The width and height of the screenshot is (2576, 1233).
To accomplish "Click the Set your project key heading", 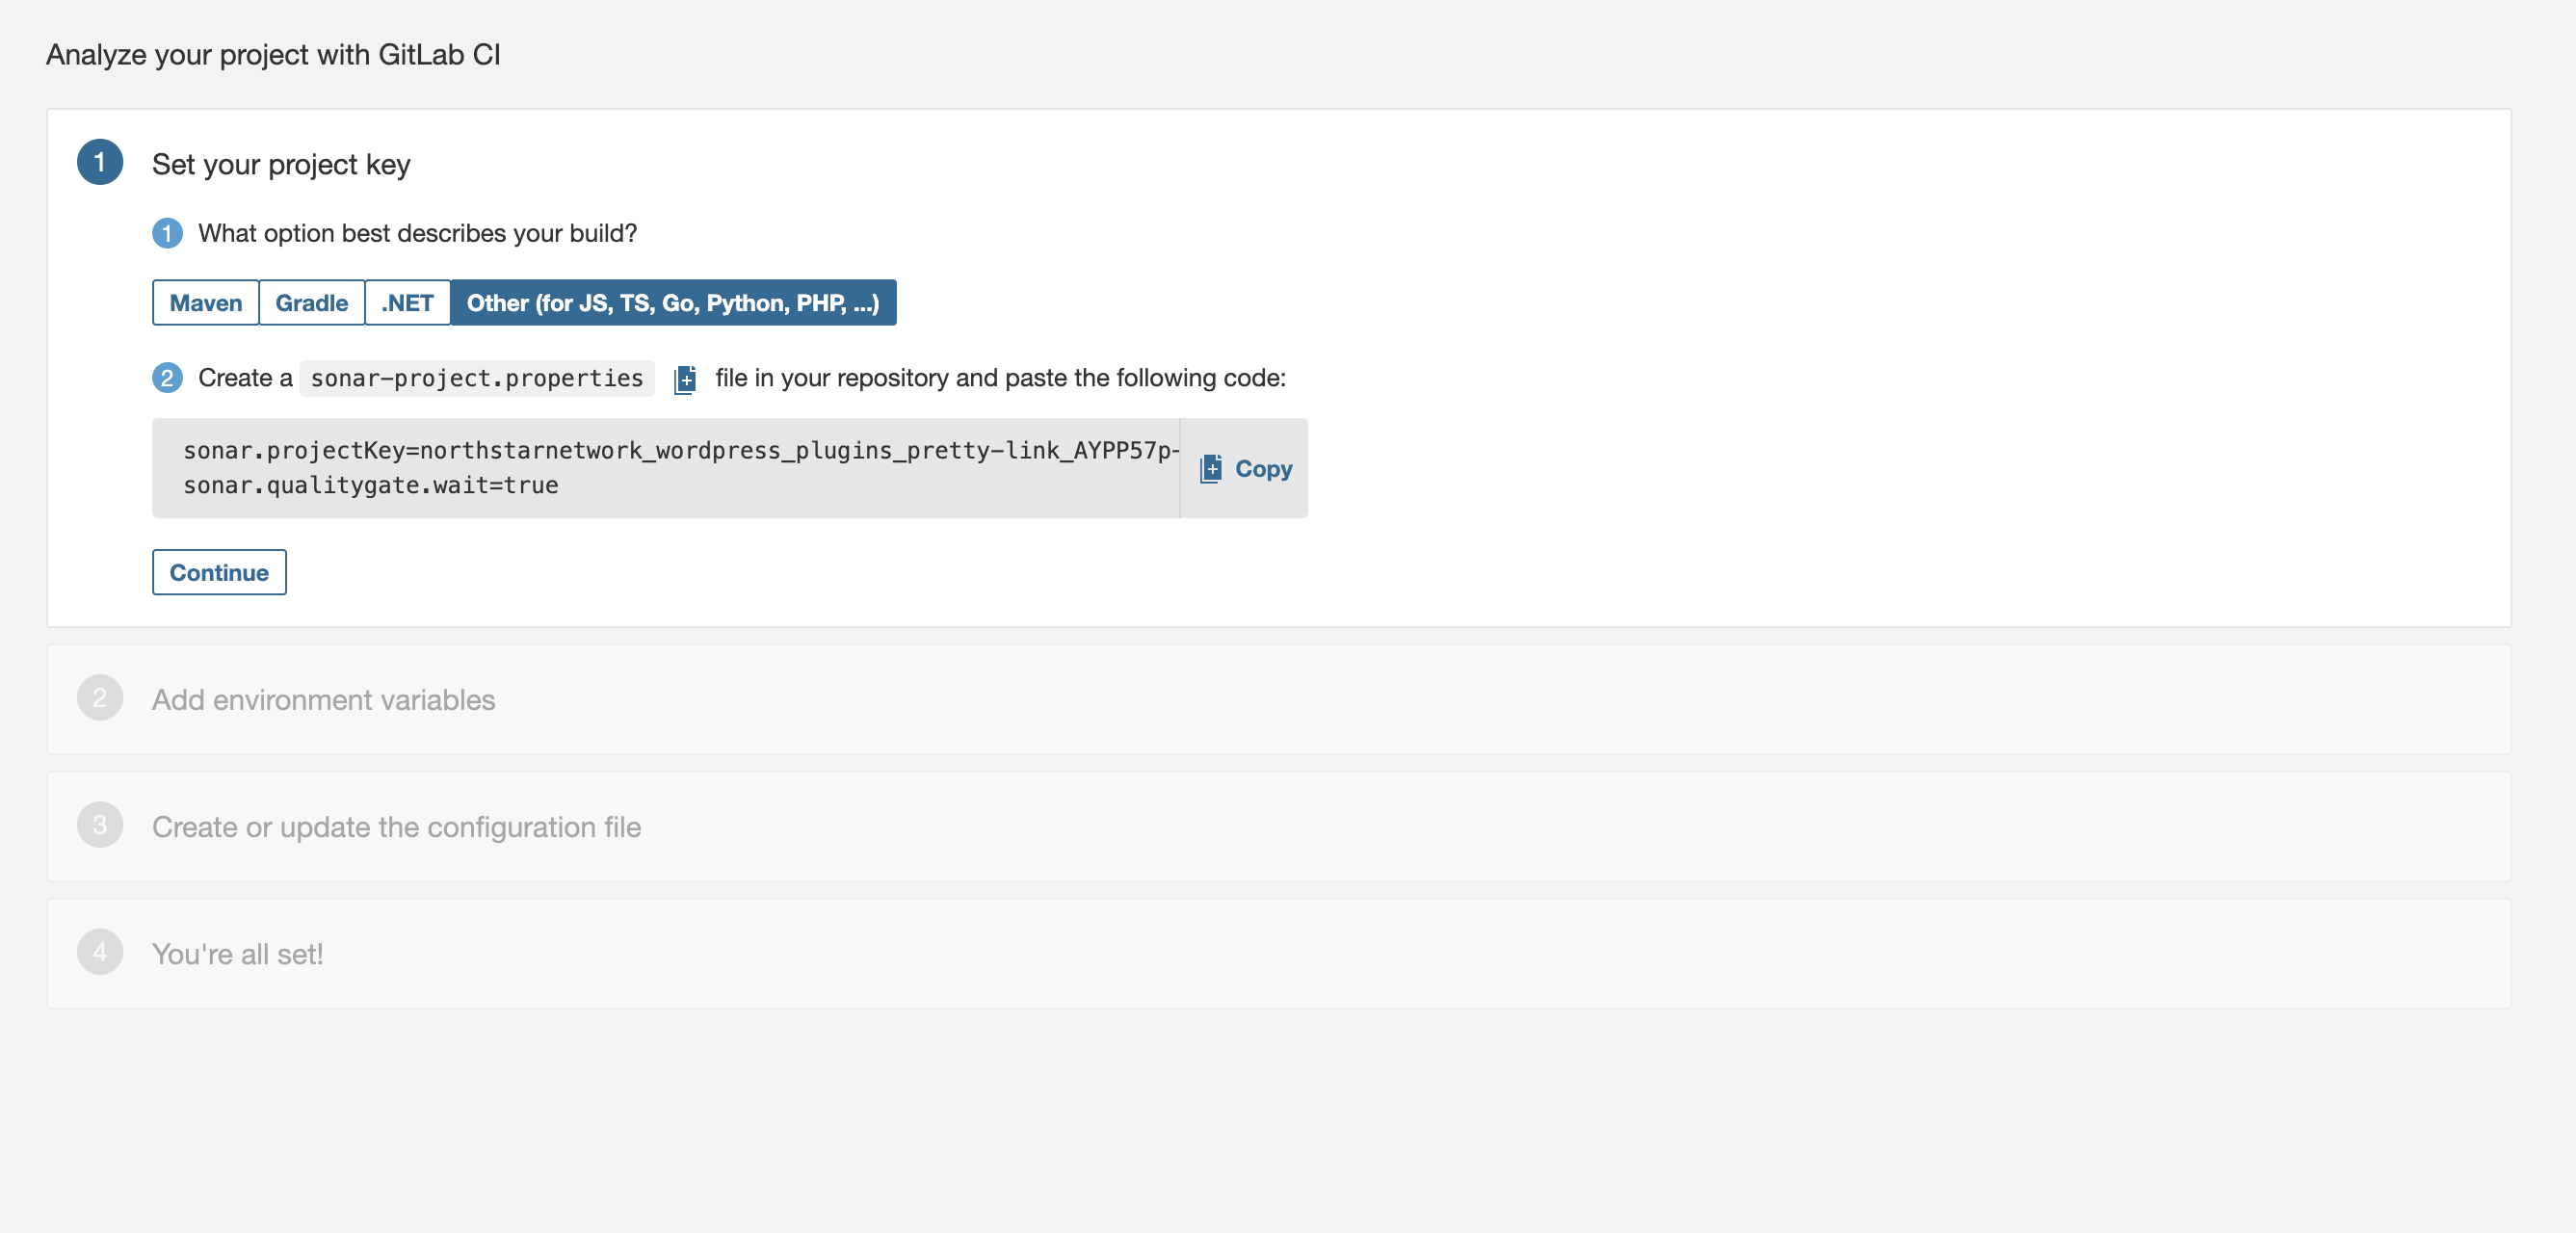I will 281,164.
